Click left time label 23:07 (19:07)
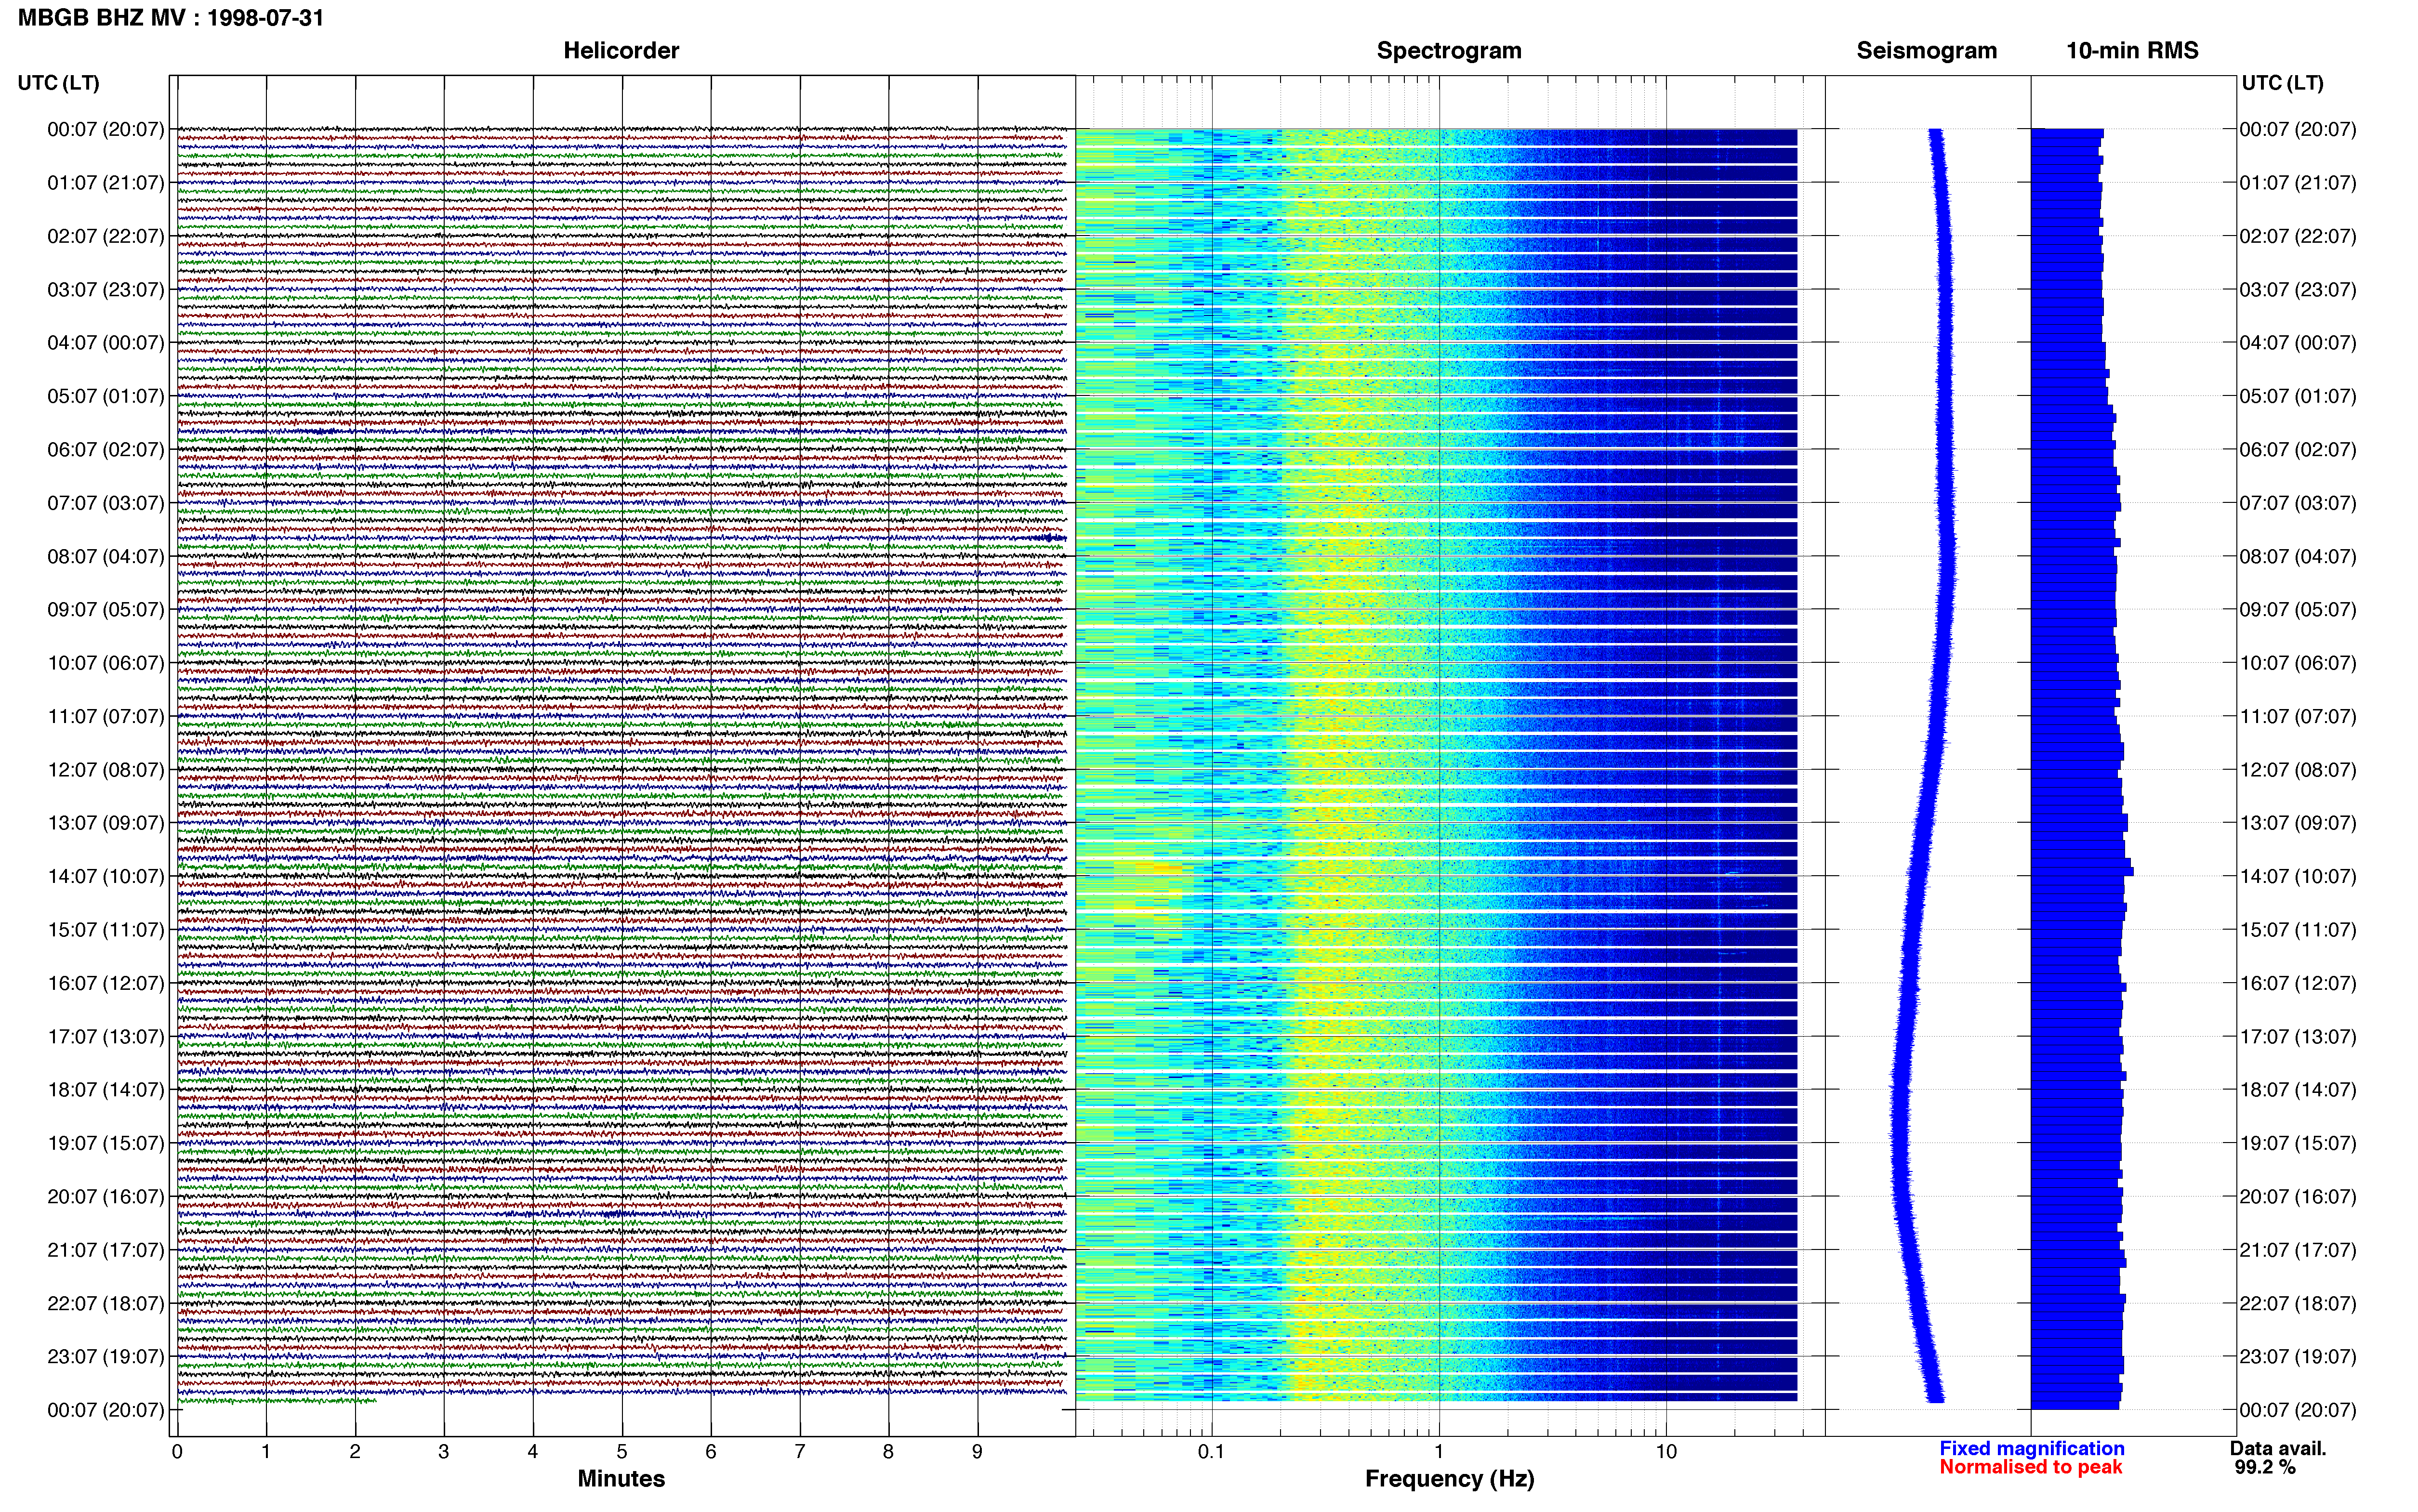This screenshot has height=1512, width=2418. tap(105, 1356)
